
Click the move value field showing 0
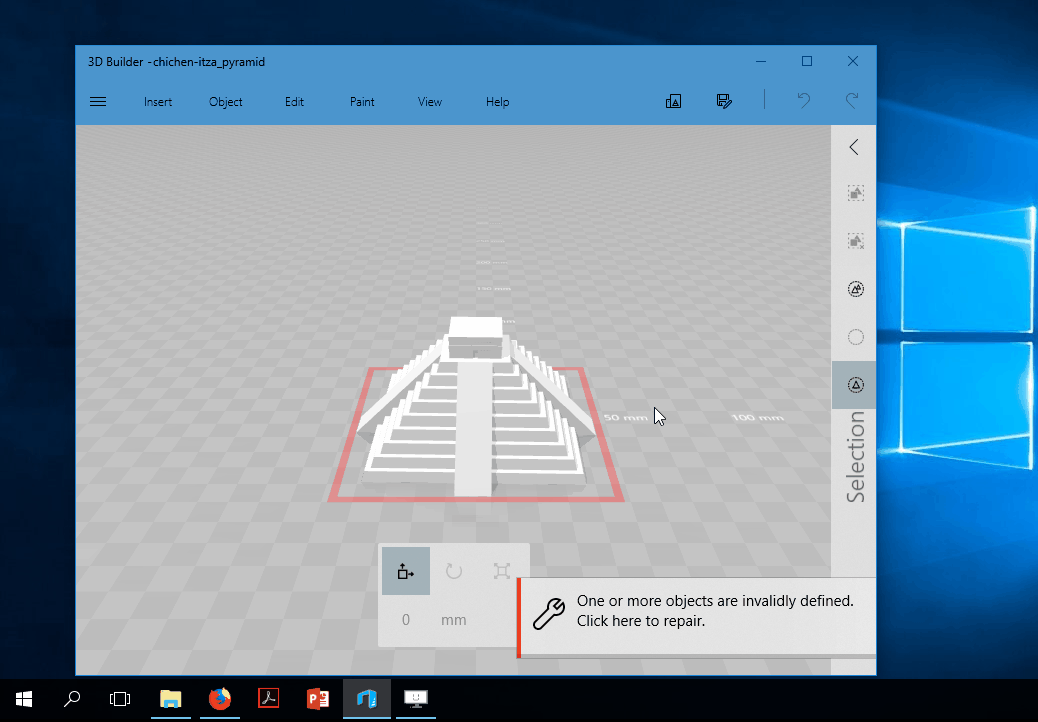pos(406,620)
